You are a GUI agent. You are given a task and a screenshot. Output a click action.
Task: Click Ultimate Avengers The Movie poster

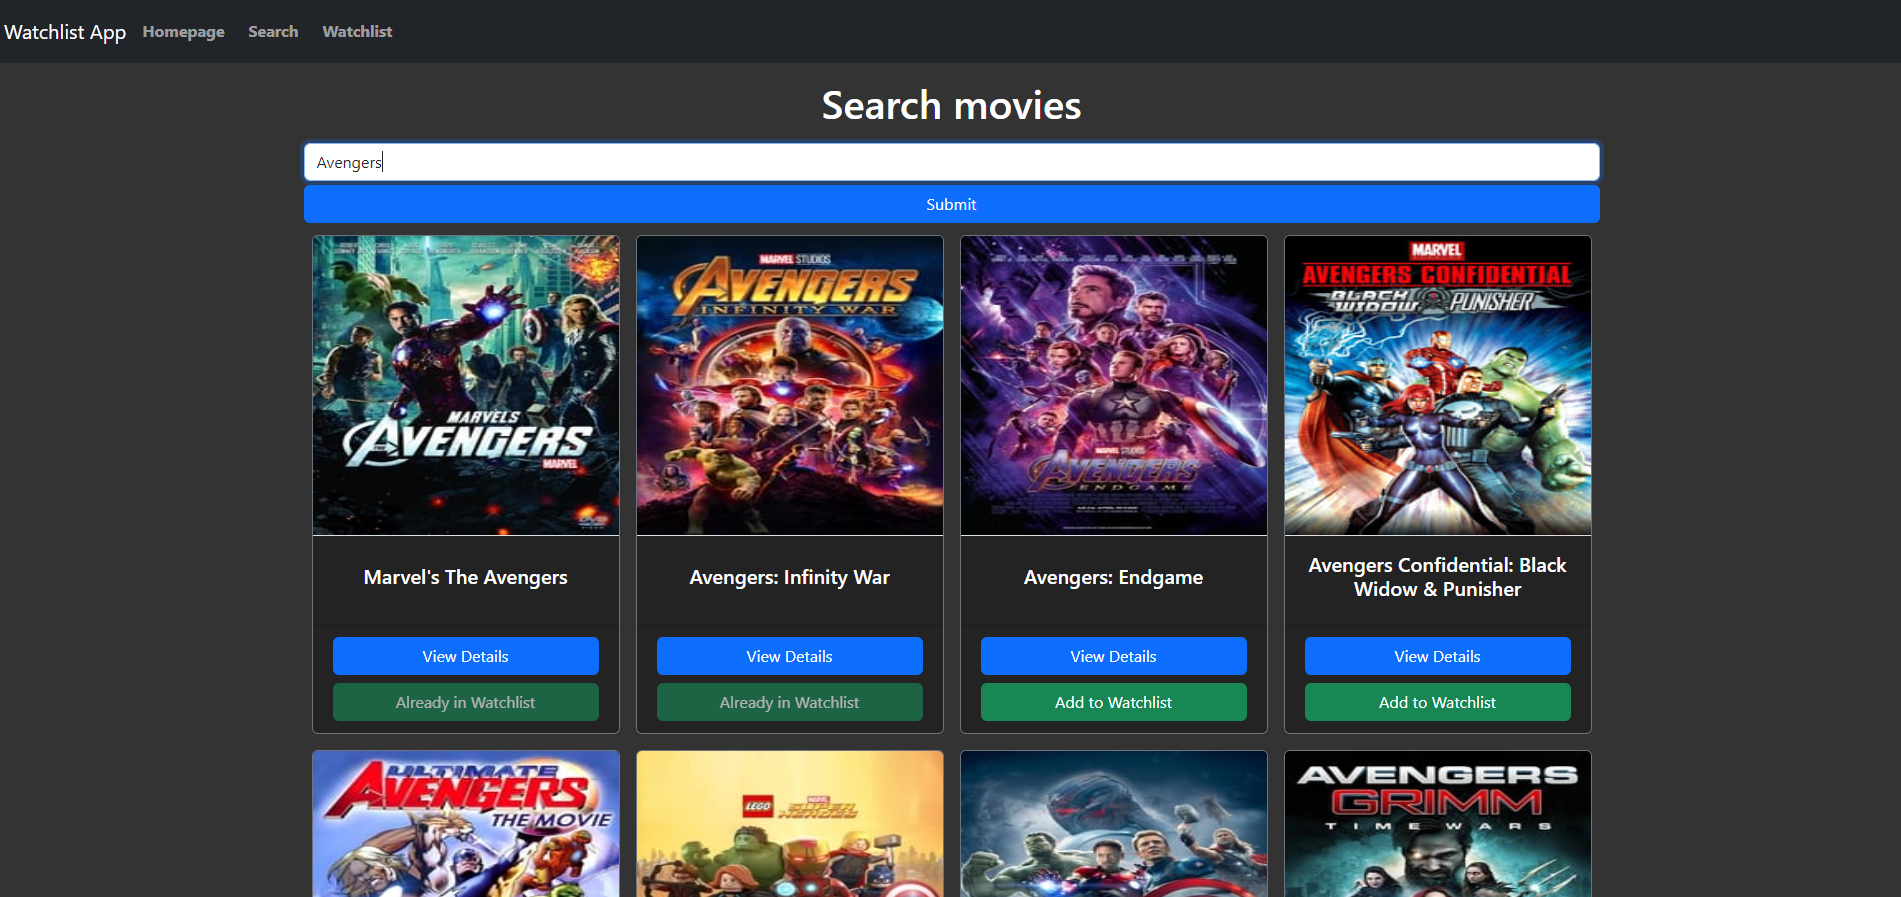point(466,824)
